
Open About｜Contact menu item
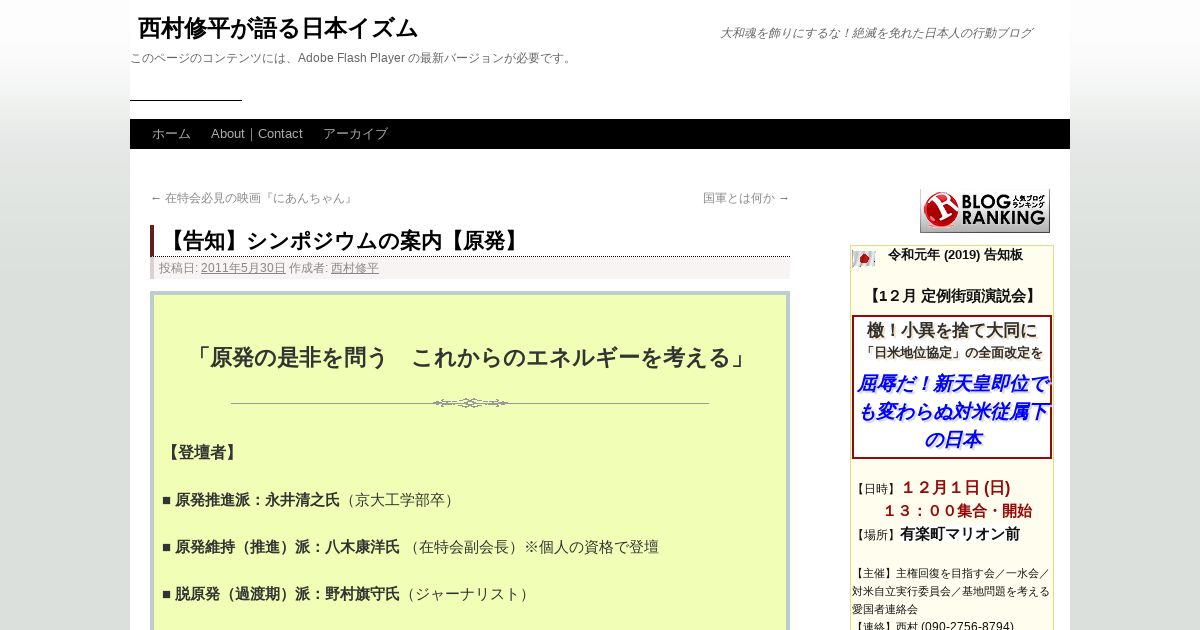pyautogui.click(x=257, y=134)
